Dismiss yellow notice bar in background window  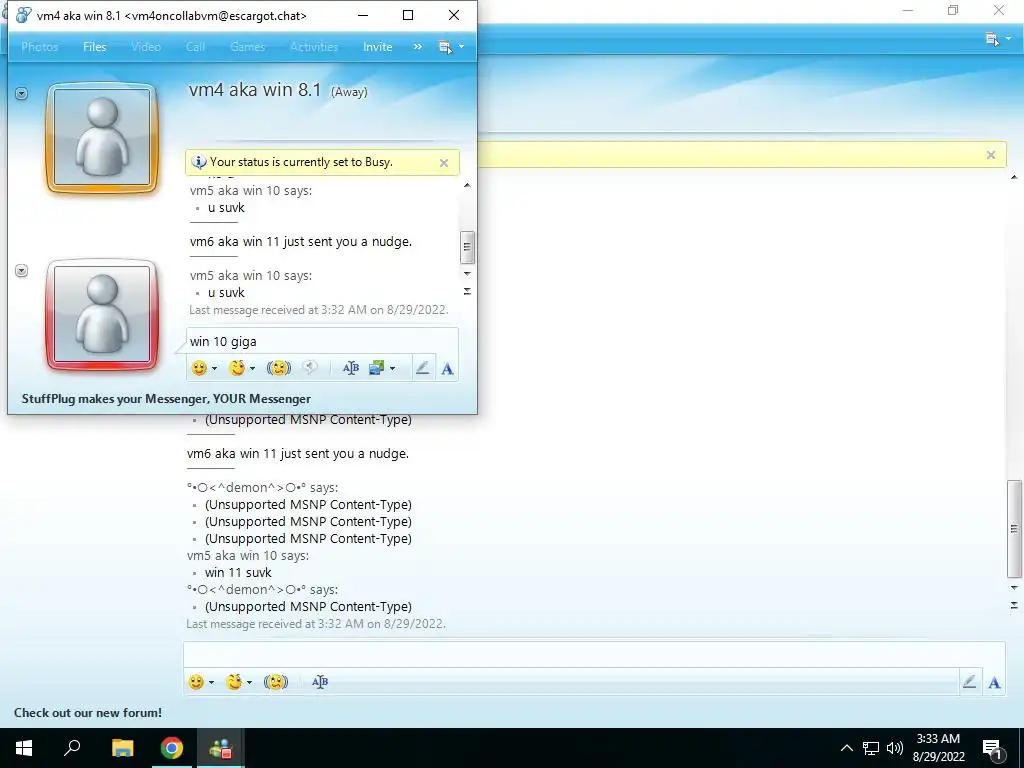pos(991,155)
